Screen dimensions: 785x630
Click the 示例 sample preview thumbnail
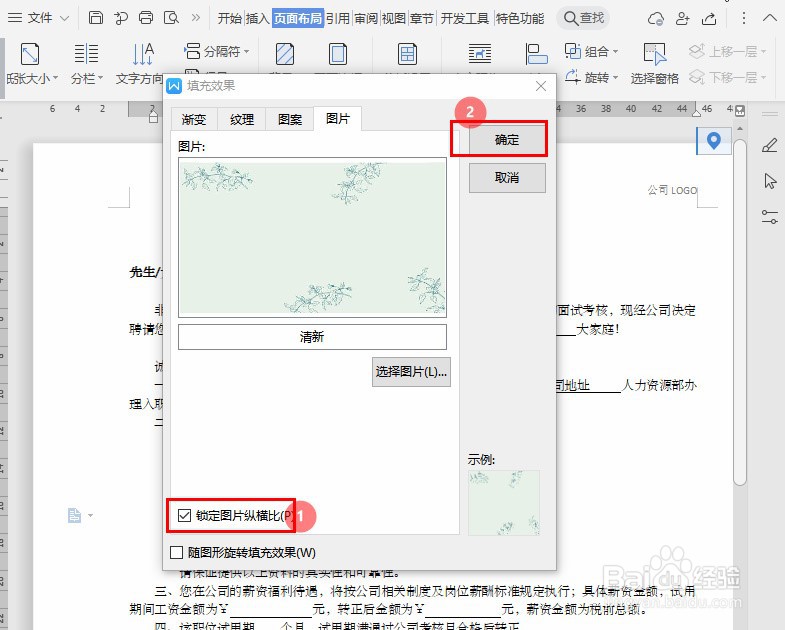(504, 502)
